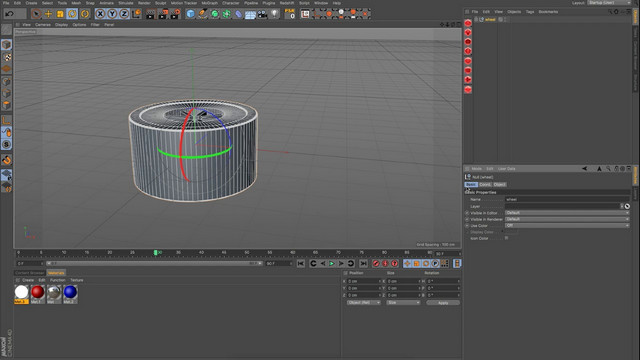Switch to Basic tab in Attributes
Image resolution: width=640 pixels, height=360 pixels.
pos(471,184)
